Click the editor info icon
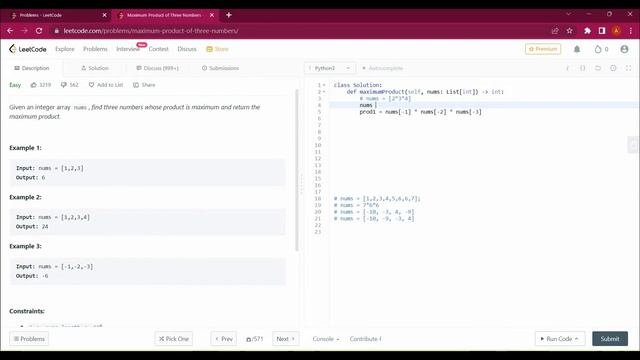 (568, 68)
